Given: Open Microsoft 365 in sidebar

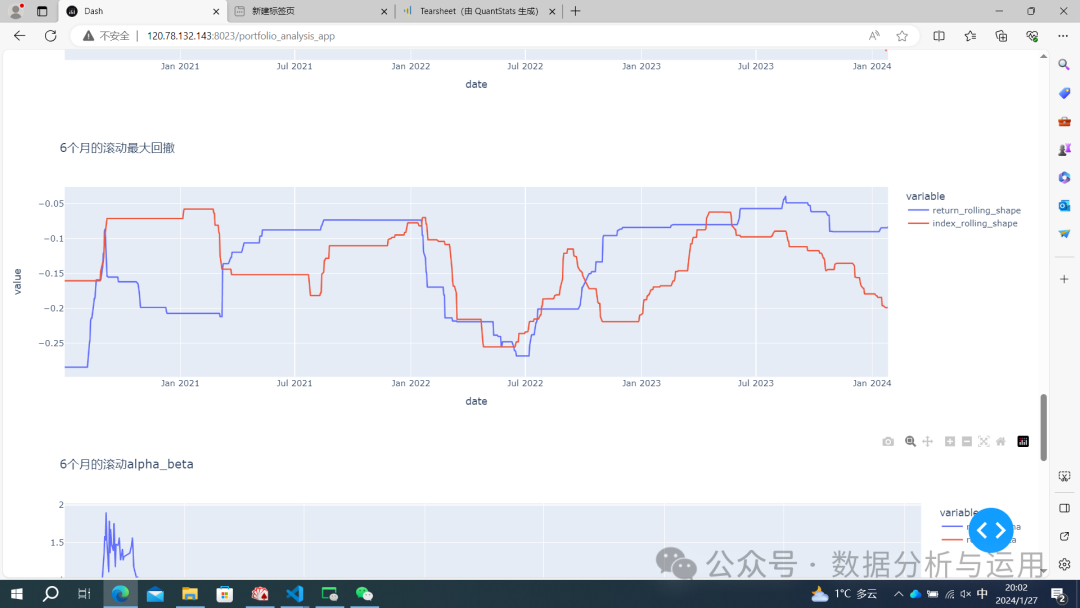Looking at the screenshot, I should [x=1064, y=178].
